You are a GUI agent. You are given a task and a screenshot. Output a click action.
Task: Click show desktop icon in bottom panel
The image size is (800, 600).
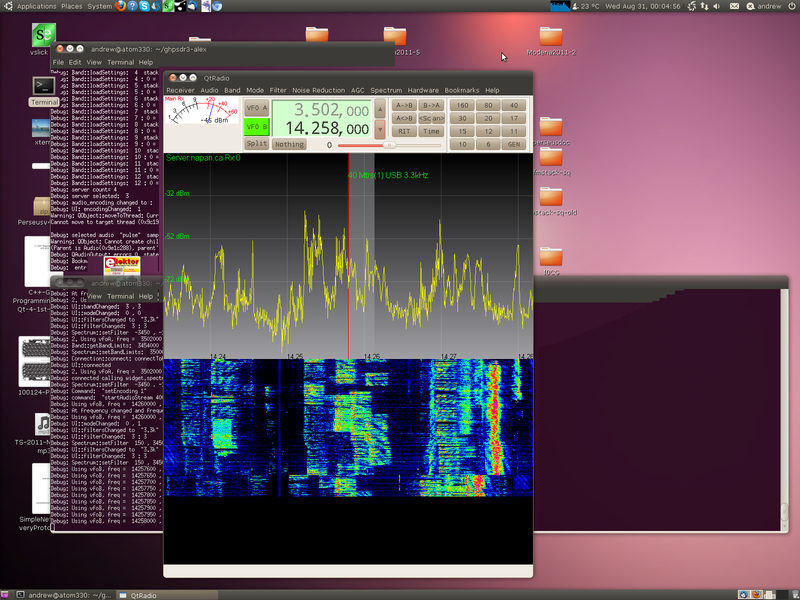[x=5, y=595]
